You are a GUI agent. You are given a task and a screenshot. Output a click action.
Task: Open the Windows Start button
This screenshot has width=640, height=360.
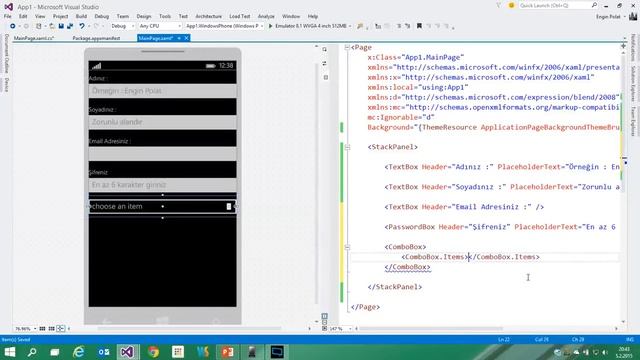coord(9,352)
